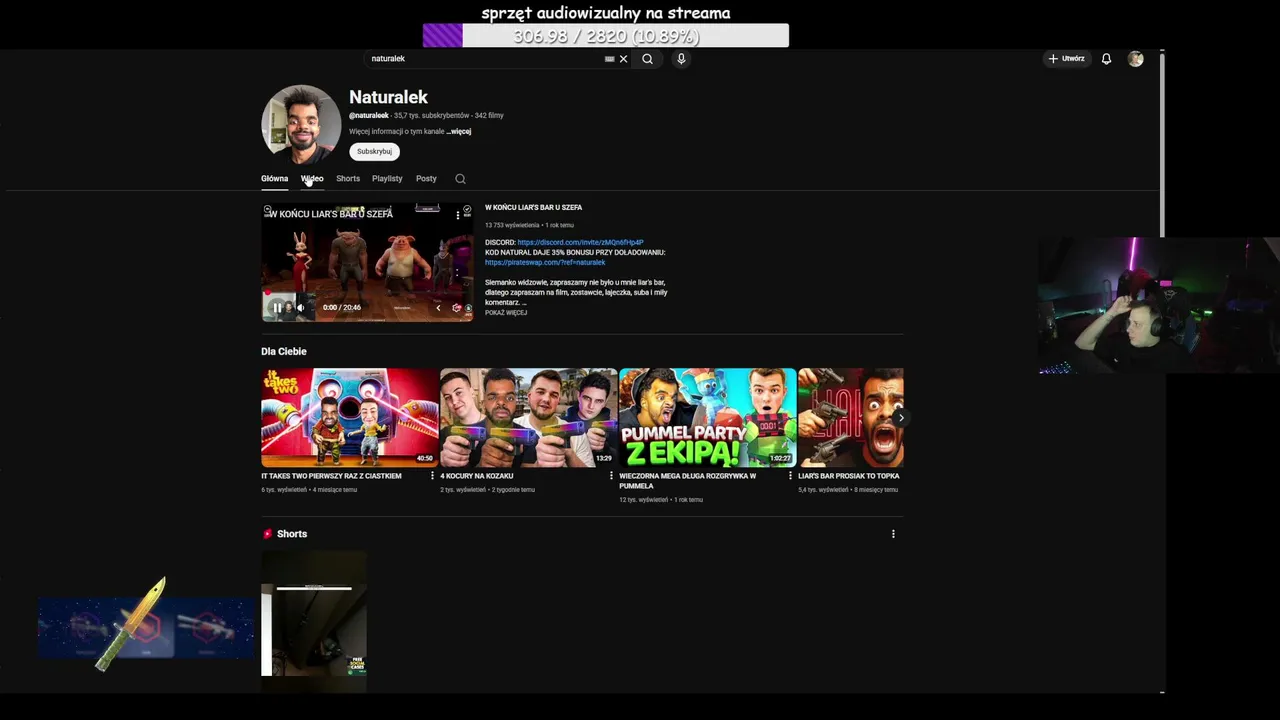The width and height of the screenshot is (1280, 720).
Task: Start voice search with the microphone icon
Action: (681, 59)
